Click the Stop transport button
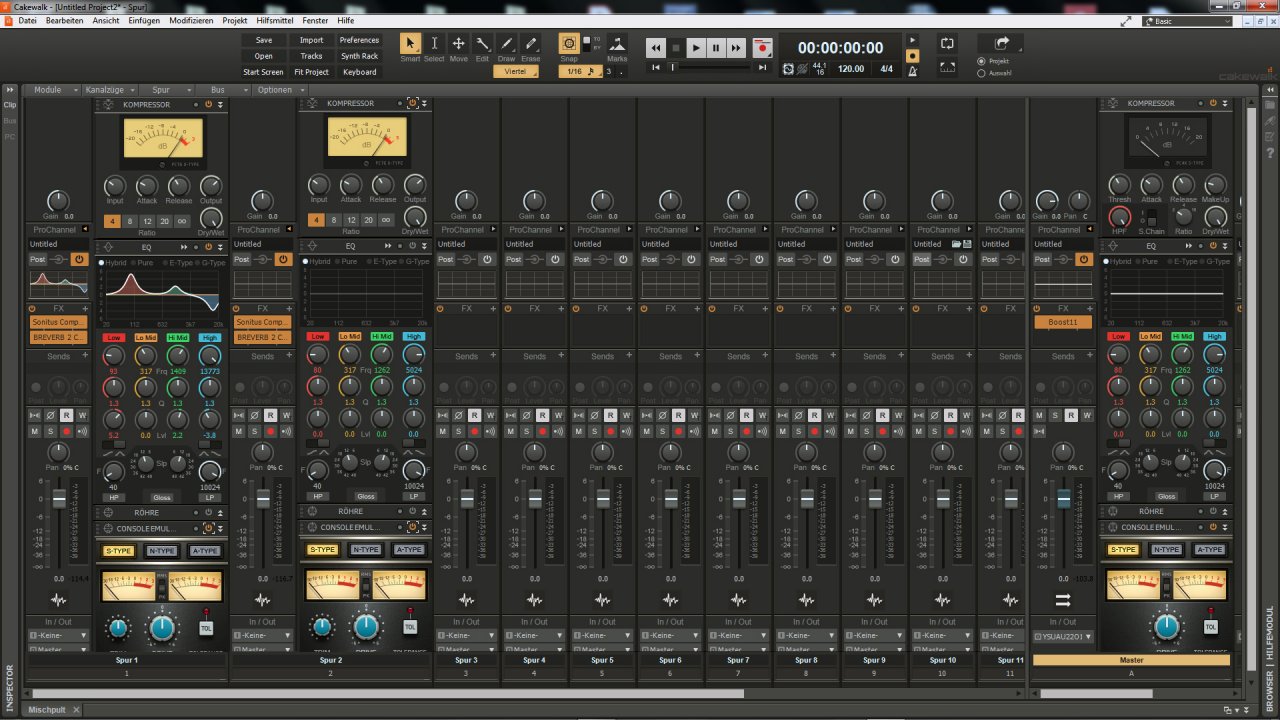 coord(676,47)
